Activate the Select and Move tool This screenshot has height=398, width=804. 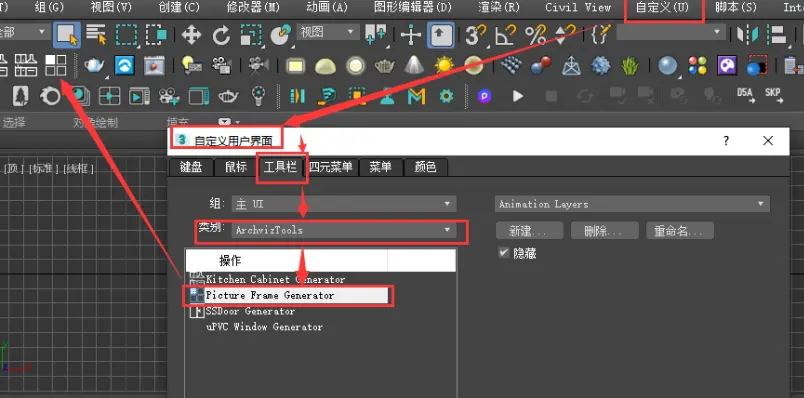tap(191, 35)
